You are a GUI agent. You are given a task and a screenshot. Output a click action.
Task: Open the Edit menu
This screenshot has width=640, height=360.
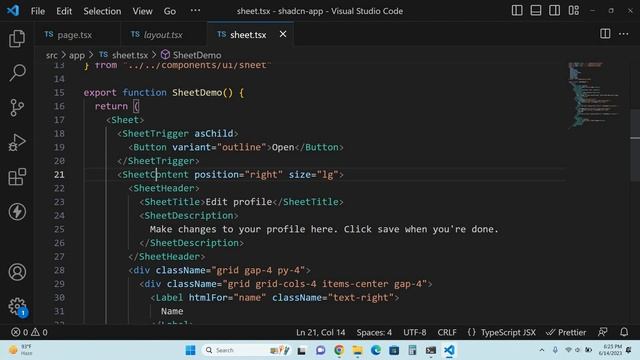pos(64,11)
